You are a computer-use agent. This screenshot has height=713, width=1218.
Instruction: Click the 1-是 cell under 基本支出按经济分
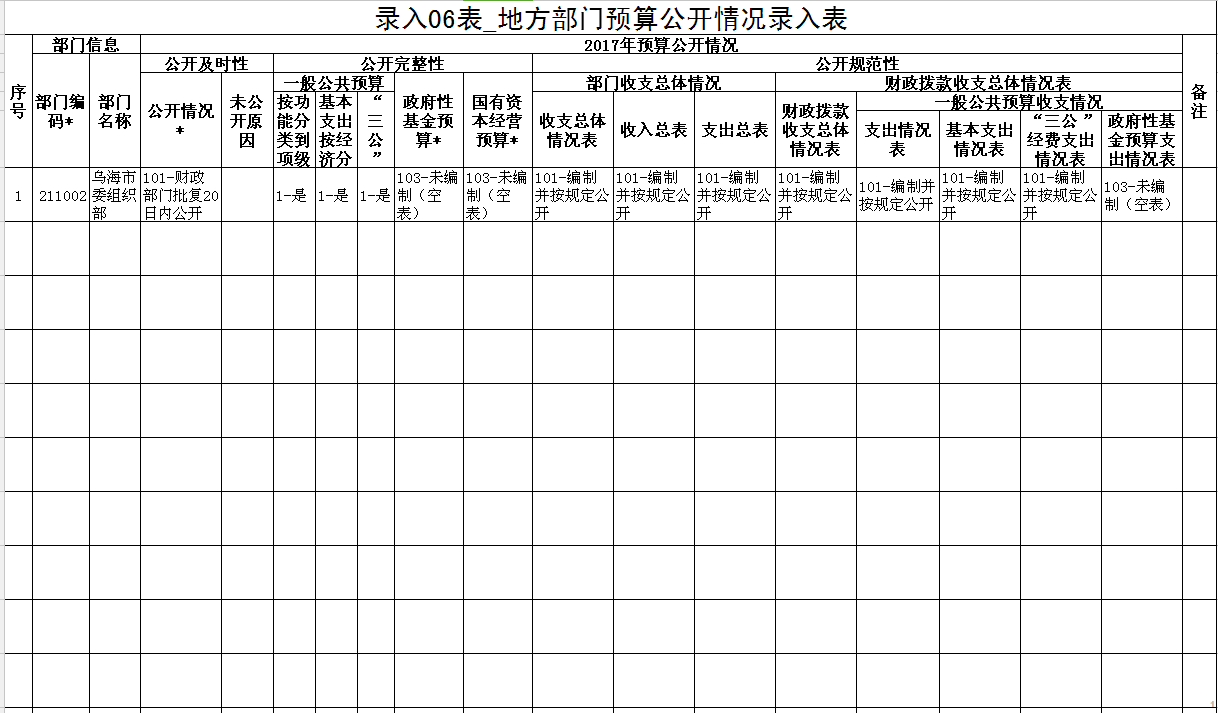(336, 195)
